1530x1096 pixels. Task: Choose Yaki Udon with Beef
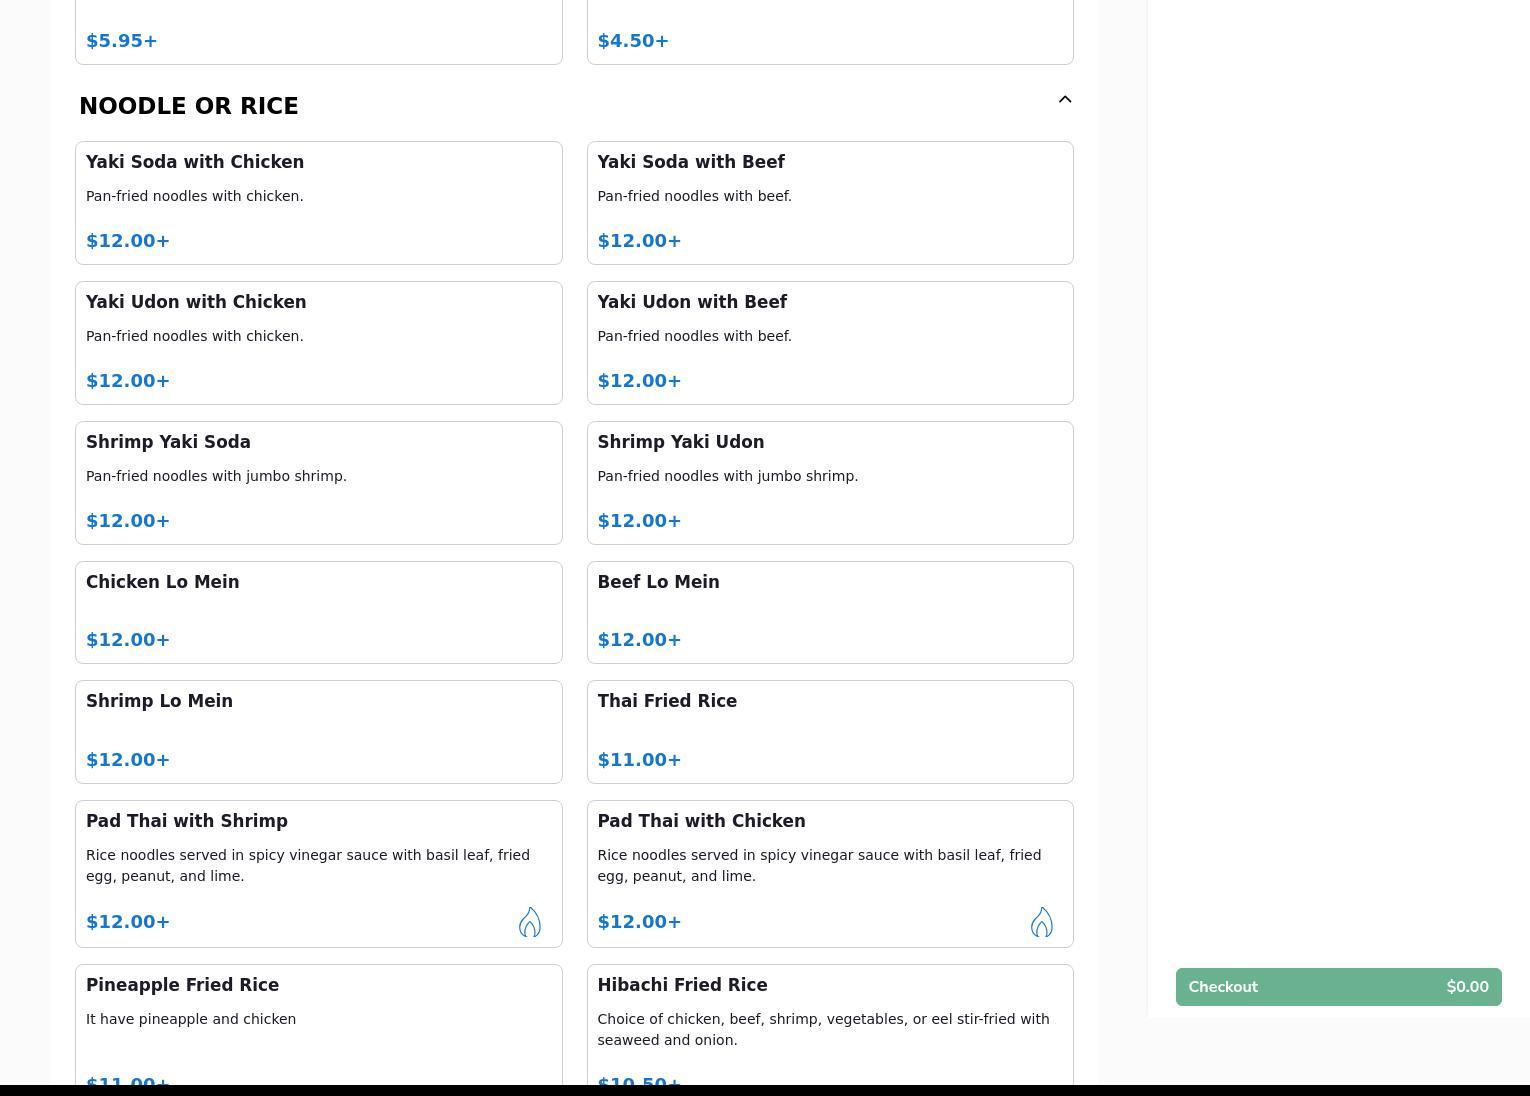pyautogui.click(x=829, y=343)
